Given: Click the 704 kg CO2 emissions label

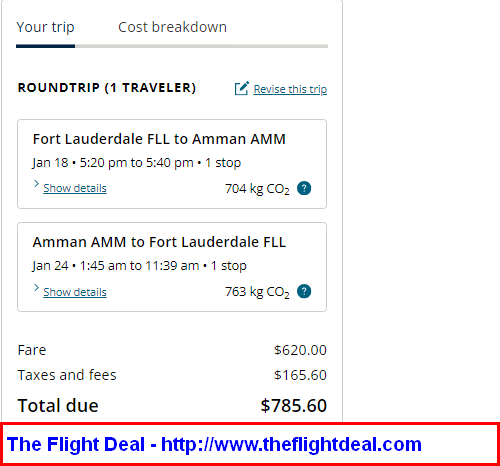Looking at the screenshot, I should (257, 189).
